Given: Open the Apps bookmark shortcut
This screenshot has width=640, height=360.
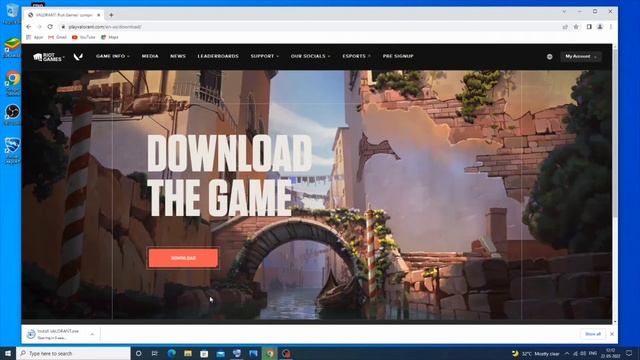Looking at the screenshot, I should click(x=35, y=37).
